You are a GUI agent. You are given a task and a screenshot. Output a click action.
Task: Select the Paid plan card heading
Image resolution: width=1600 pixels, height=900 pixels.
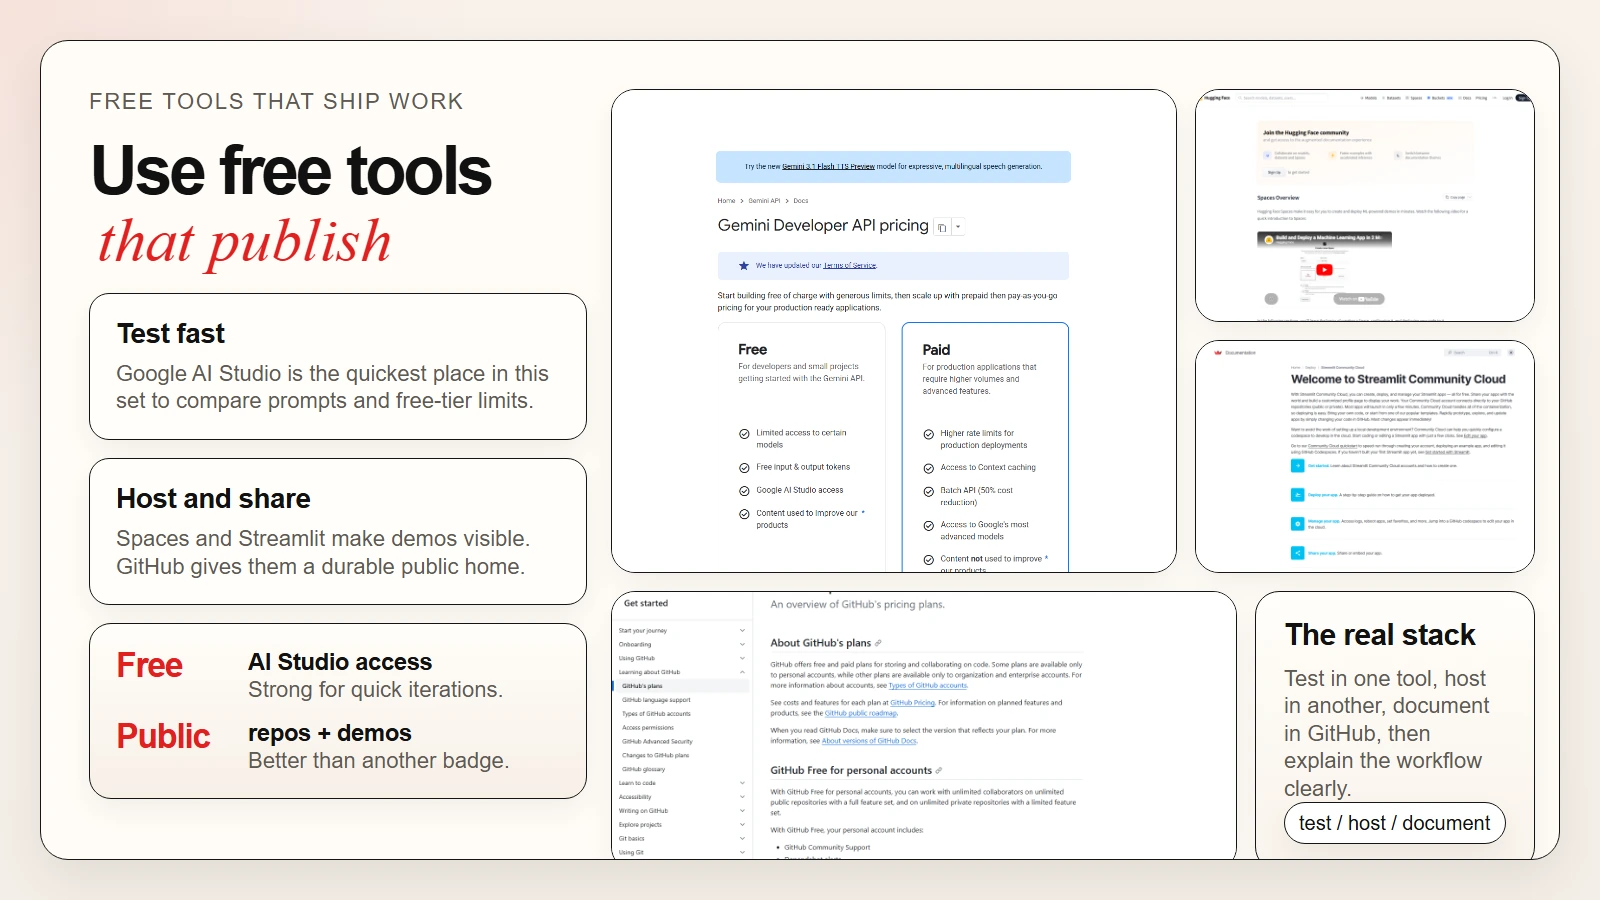pyautogui.click(x=936, y=350)
